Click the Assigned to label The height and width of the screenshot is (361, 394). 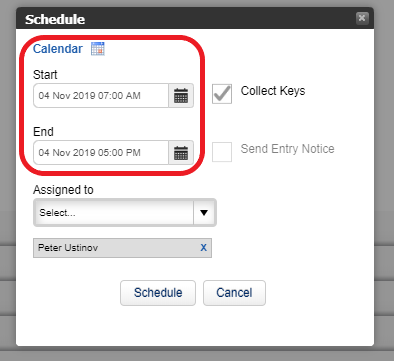click(x=63, y=190)
